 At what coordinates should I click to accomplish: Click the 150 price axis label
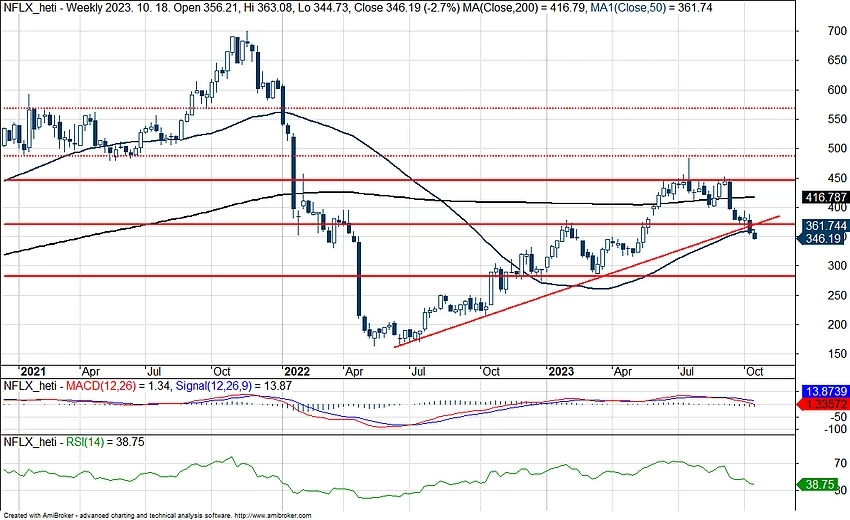pos(837,354)
